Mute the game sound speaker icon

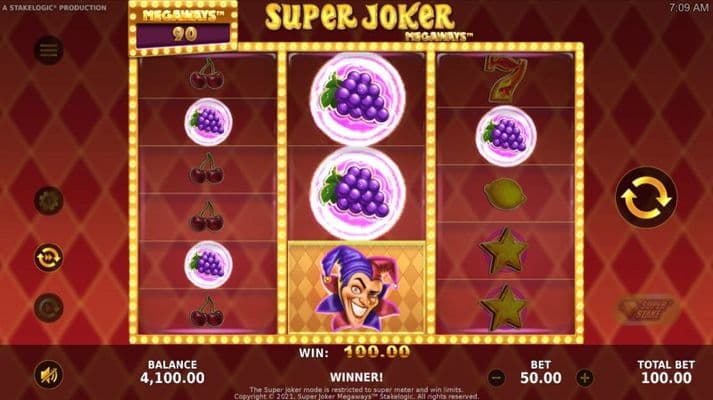49,375
